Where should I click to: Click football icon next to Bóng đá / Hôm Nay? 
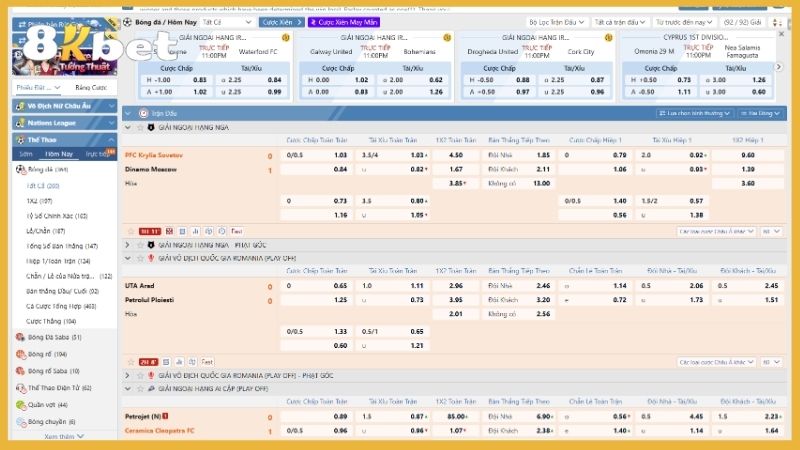(128, 22)
